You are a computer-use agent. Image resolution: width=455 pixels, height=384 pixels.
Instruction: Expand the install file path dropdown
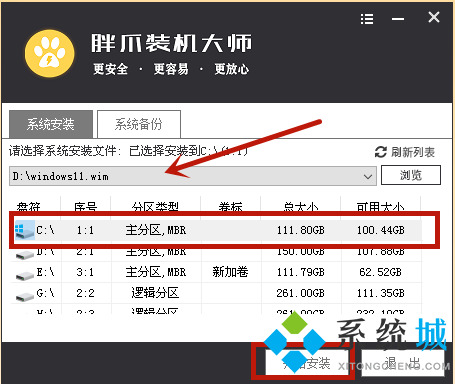click(x=368, y=176)
